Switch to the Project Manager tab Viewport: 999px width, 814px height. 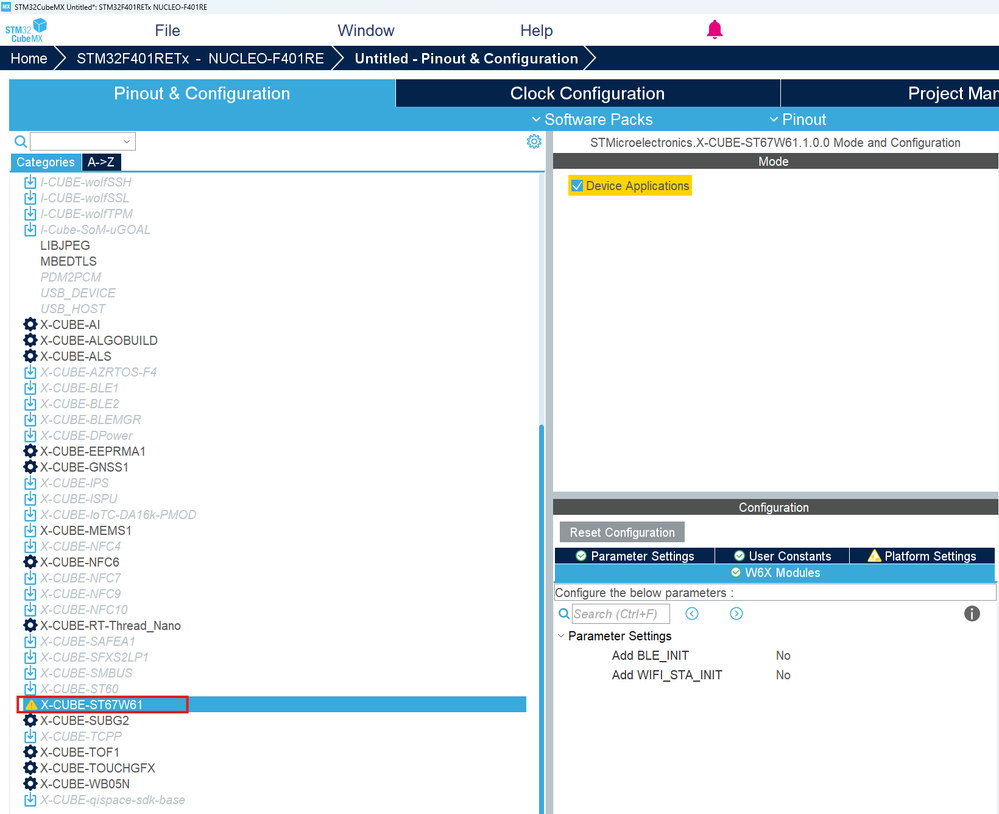[889, 93]
